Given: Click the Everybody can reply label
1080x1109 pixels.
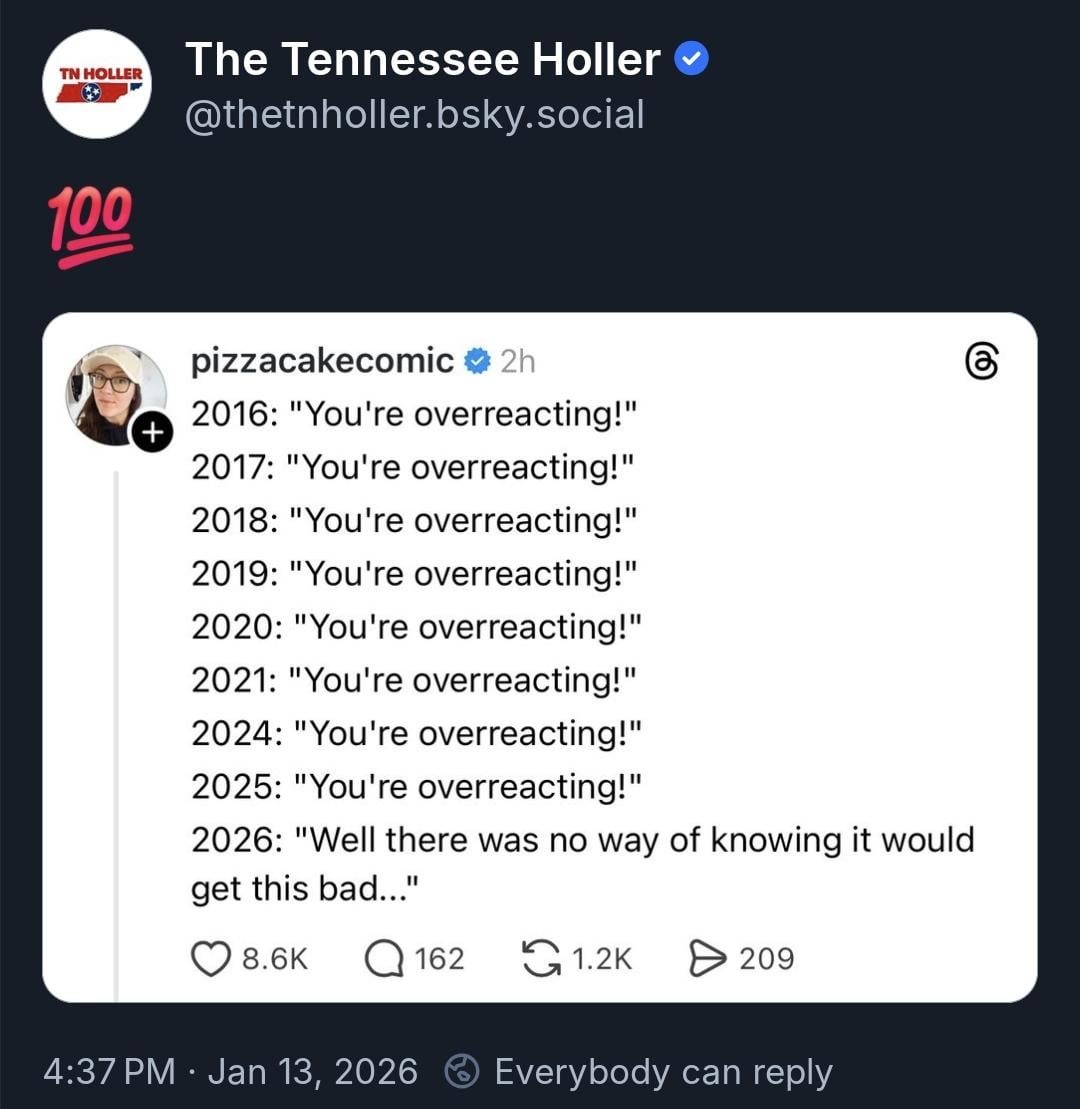Looking at the screenshot, I should click(x=663, y=1072).
